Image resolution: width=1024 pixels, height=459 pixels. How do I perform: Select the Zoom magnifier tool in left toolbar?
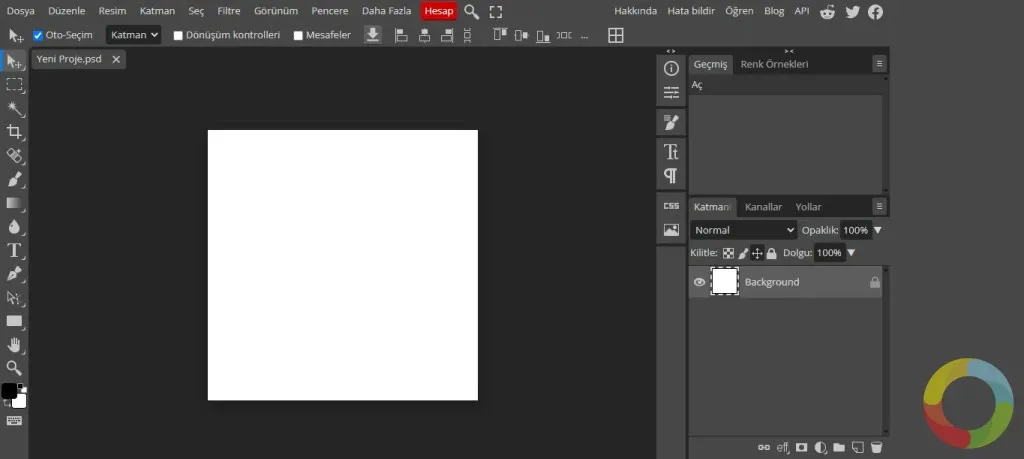(x=14, y=368)
